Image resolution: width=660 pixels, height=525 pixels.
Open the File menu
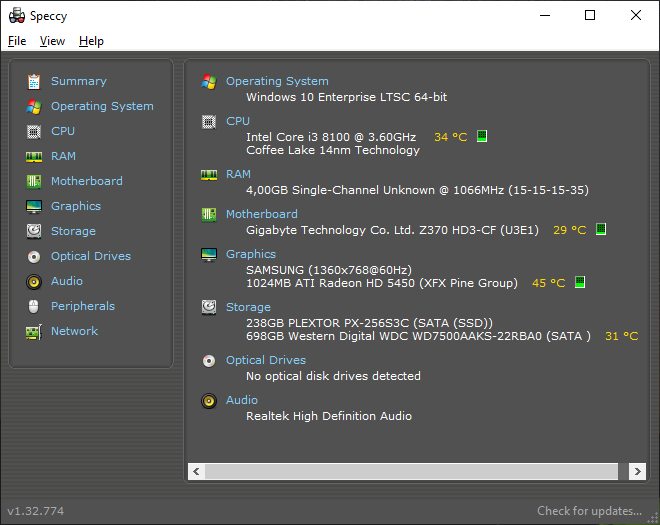pyautogui.click(x=17, y=41)
